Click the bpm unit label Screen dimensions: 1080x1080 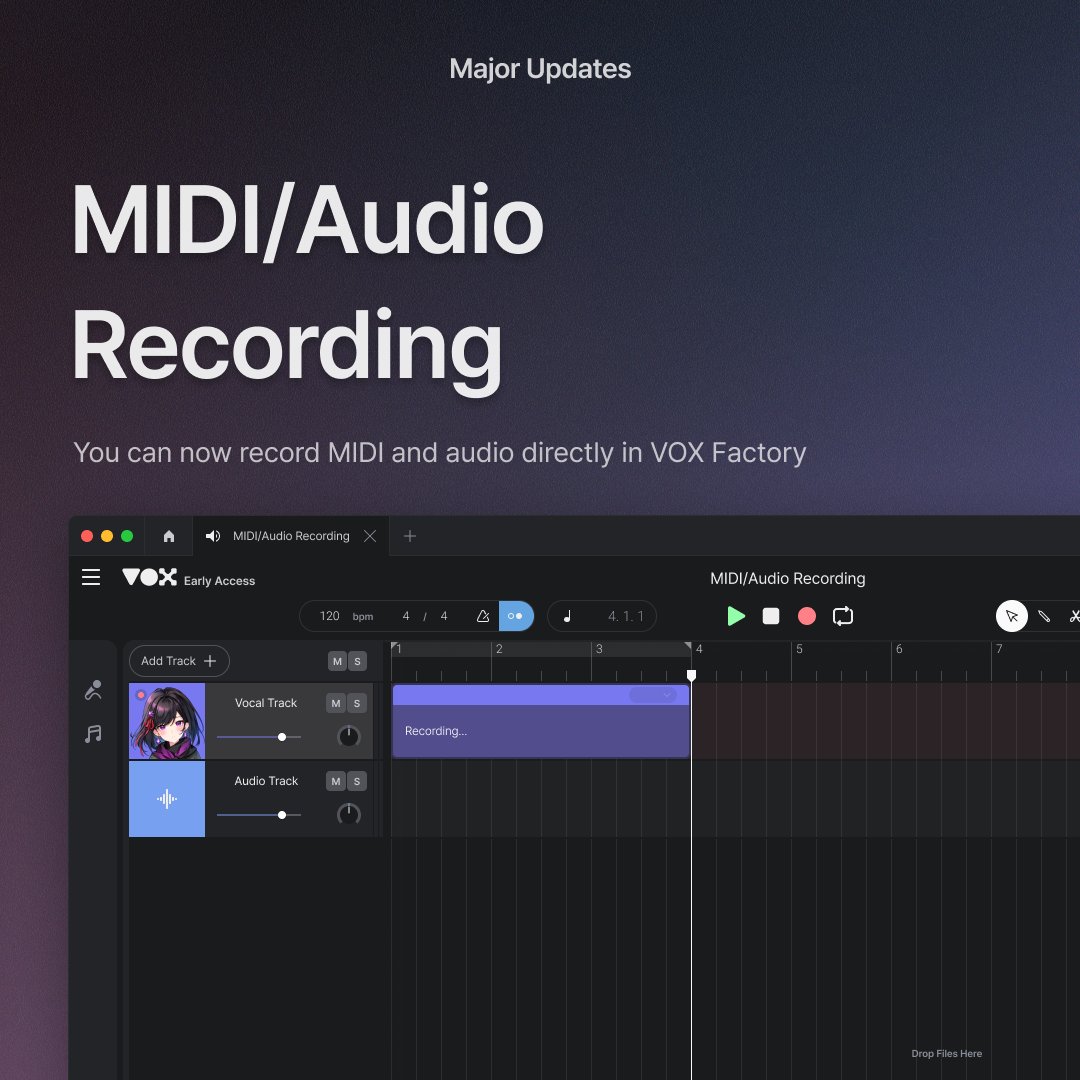[363, 616]
